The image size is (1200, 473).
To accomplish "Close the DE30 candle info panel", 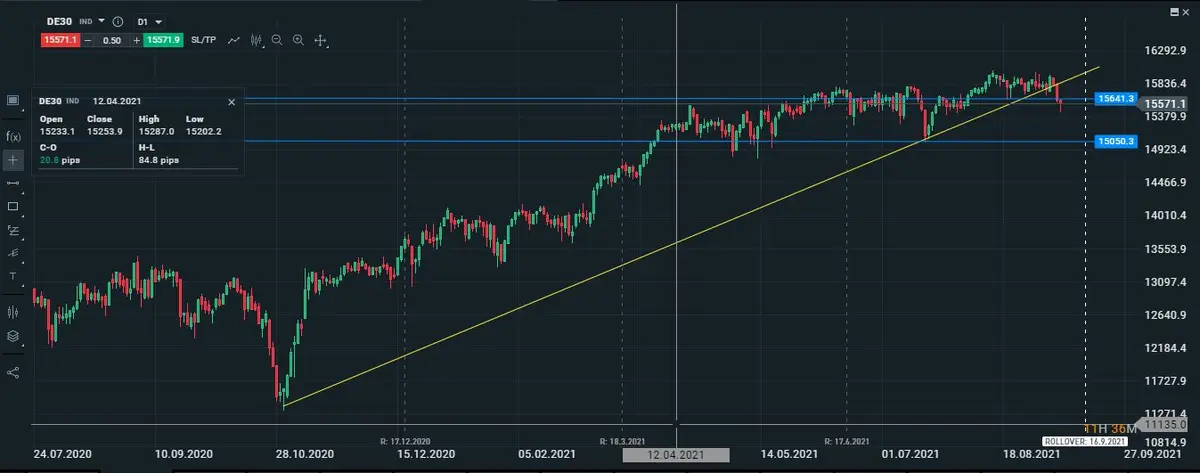I will click(x=231, y=102).
